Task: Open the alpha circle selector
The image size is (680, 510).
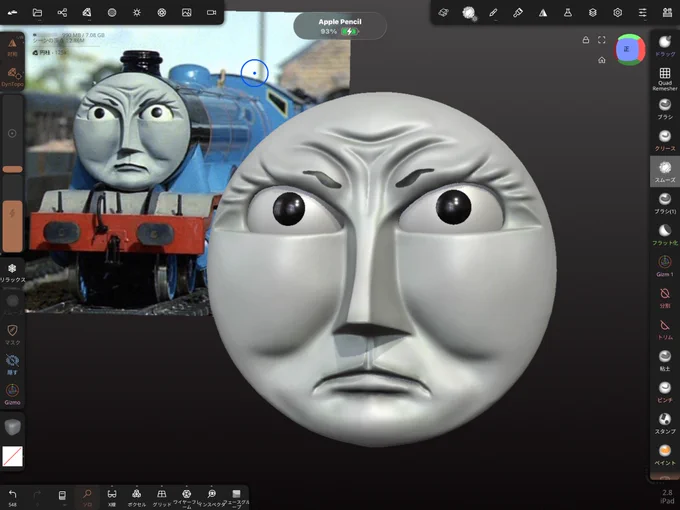Action: click(x=13, y=301)
